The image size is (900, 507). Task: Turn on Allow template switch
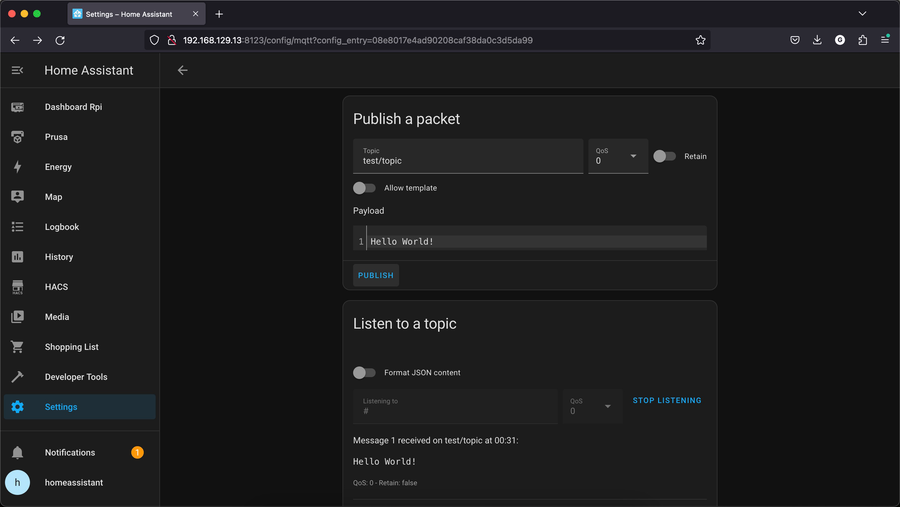point(364,188)
